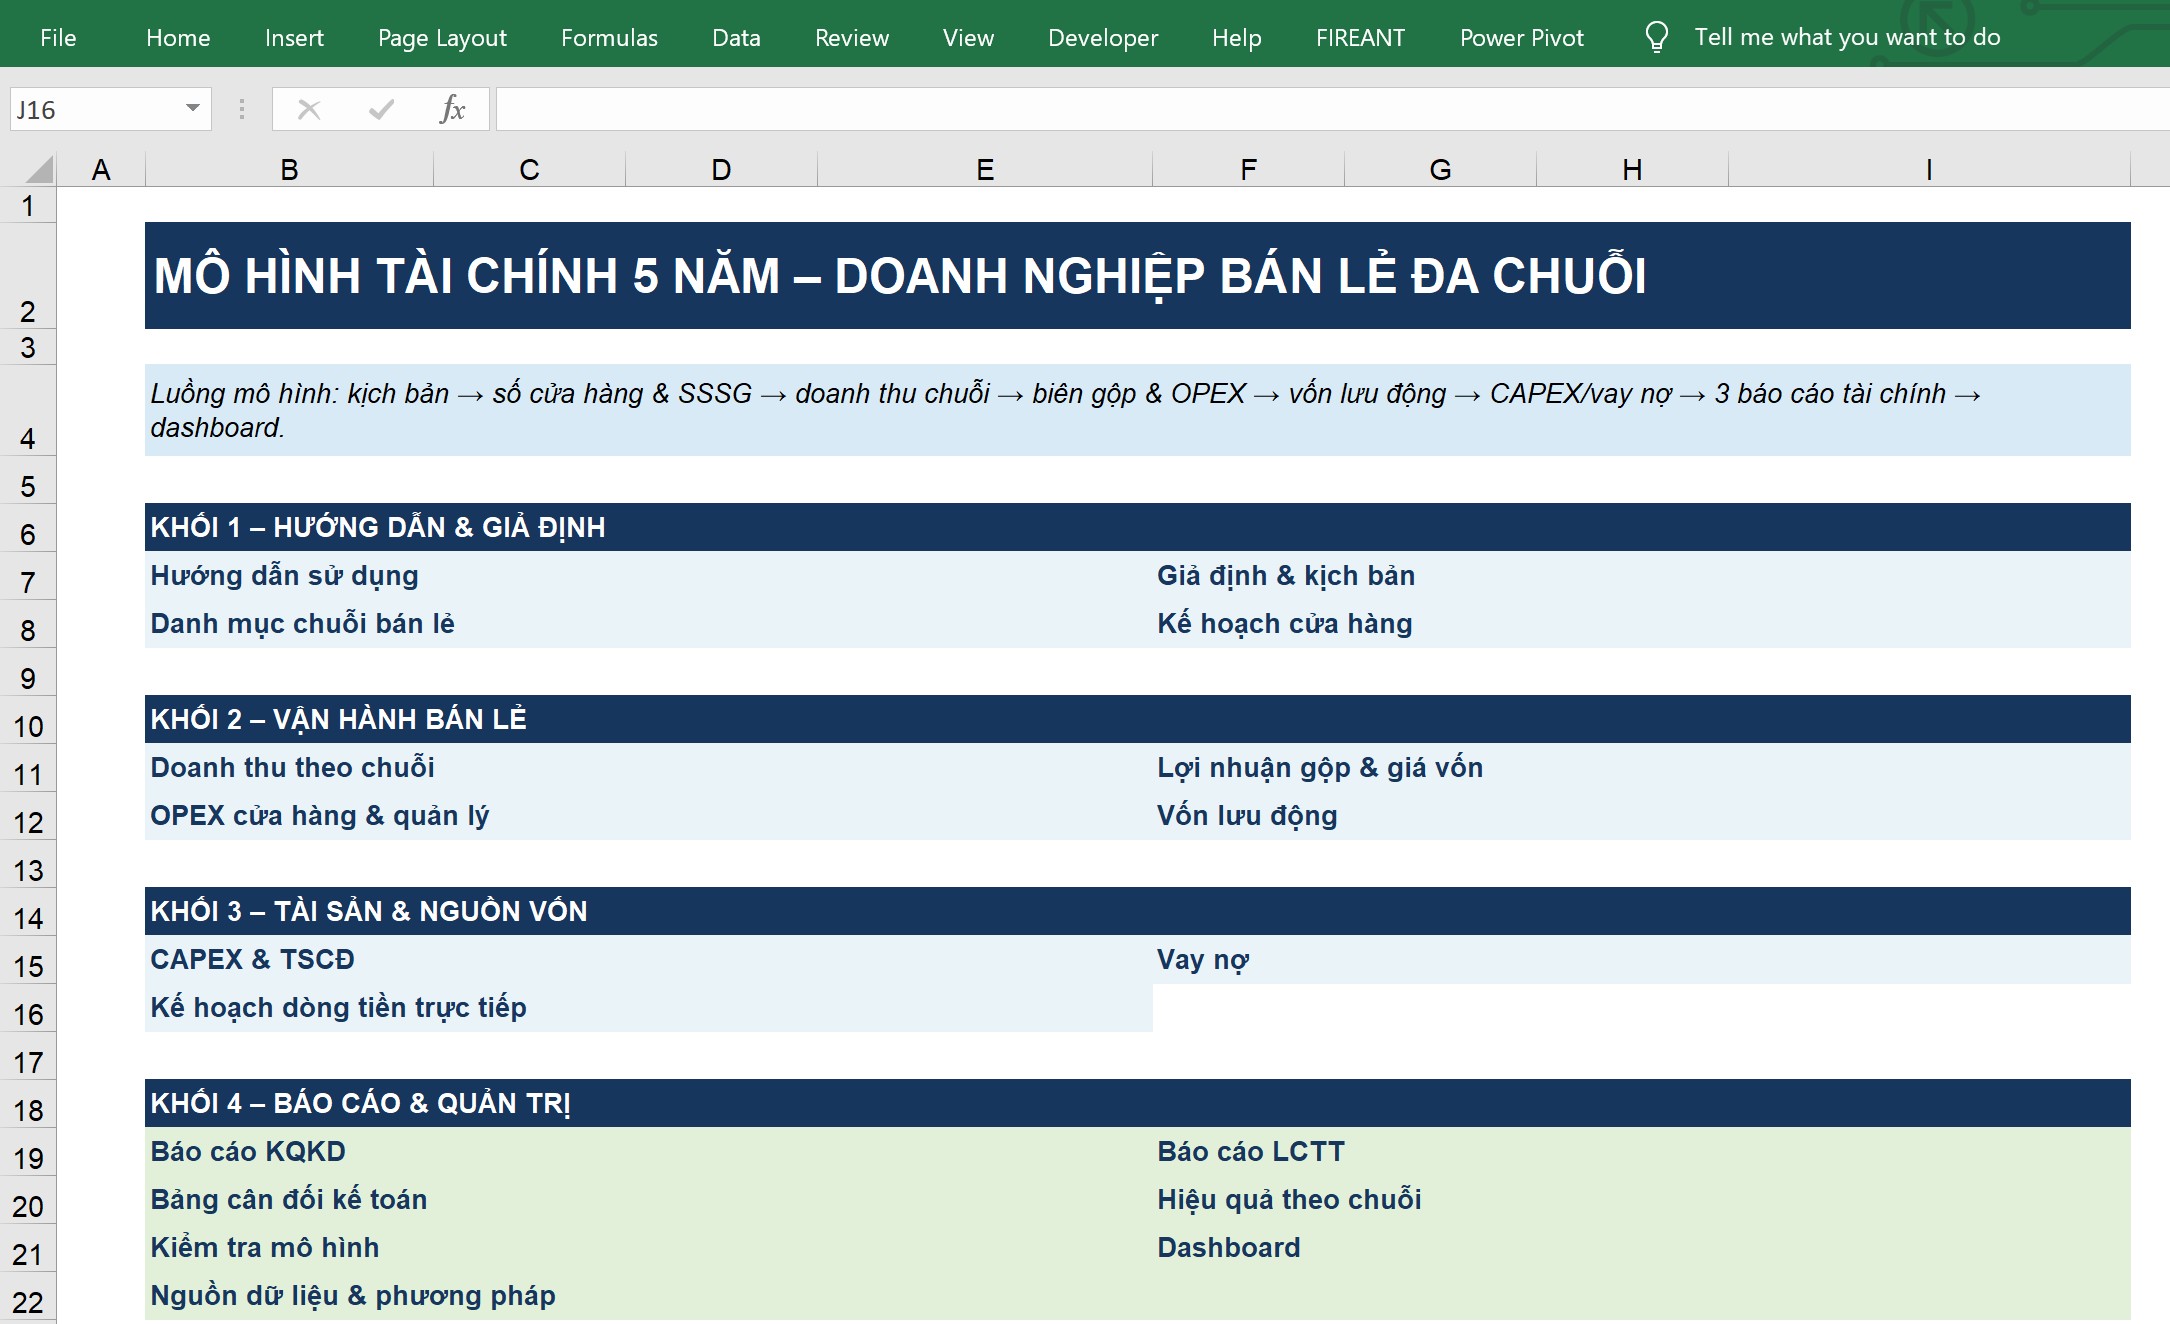The image size is (2170, 1324).
Task: Open the 'Hiệu quả theo chuỗi' link
Action: 1289,1200
